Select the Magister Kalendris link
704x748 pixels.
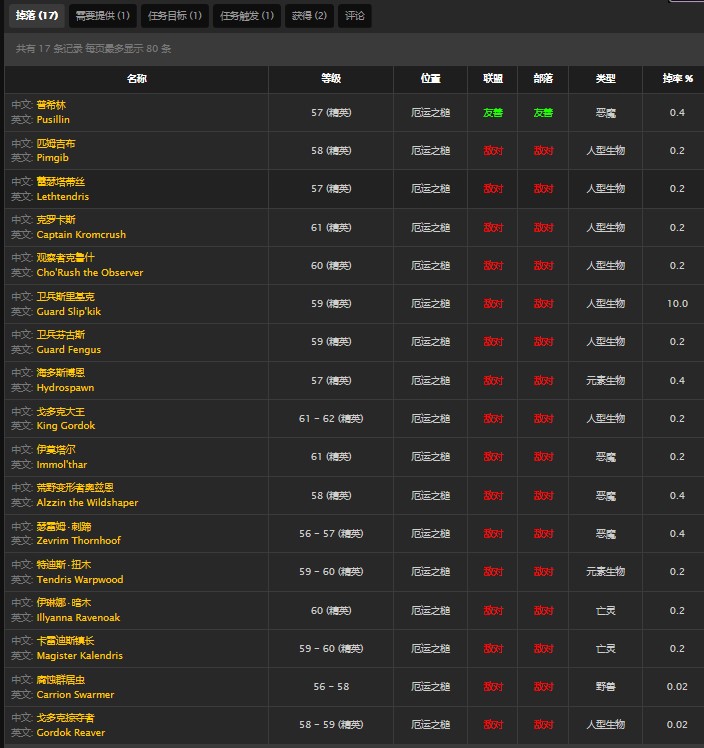[80, 656]
